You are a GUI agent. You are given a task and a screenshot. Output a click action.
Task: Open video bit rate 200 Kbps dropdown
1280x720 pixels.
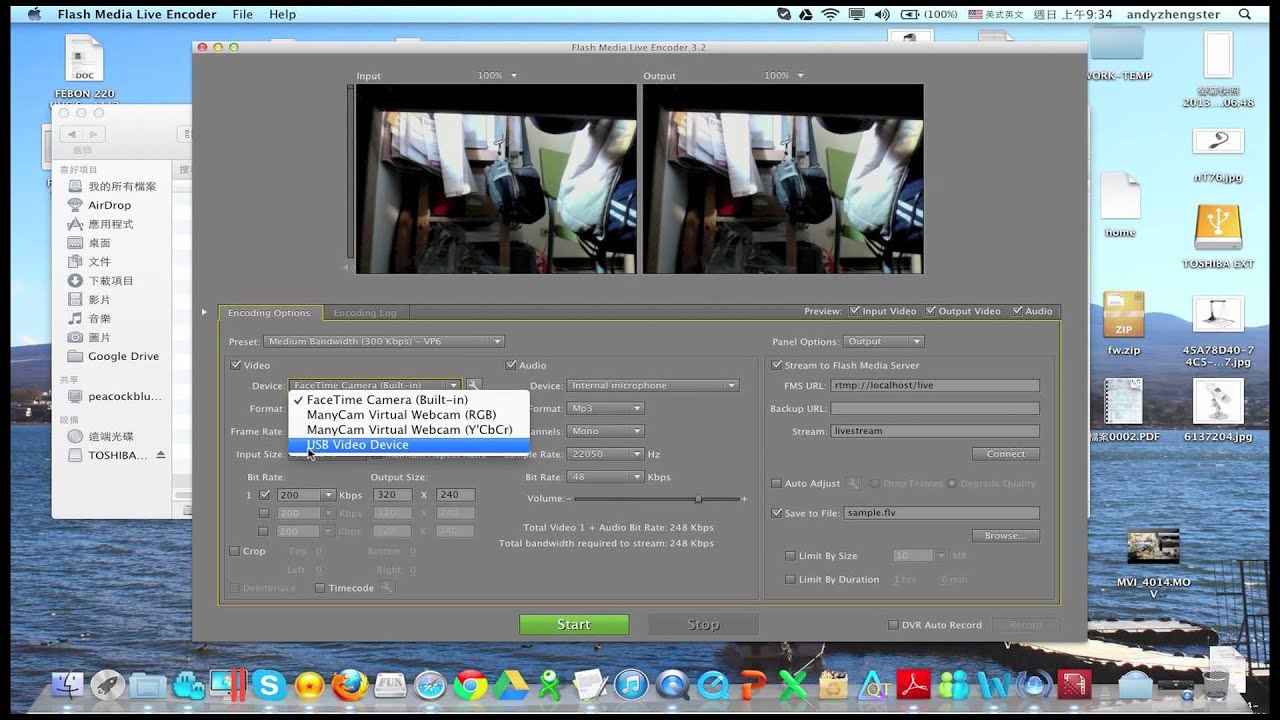(x=306, y=495)
